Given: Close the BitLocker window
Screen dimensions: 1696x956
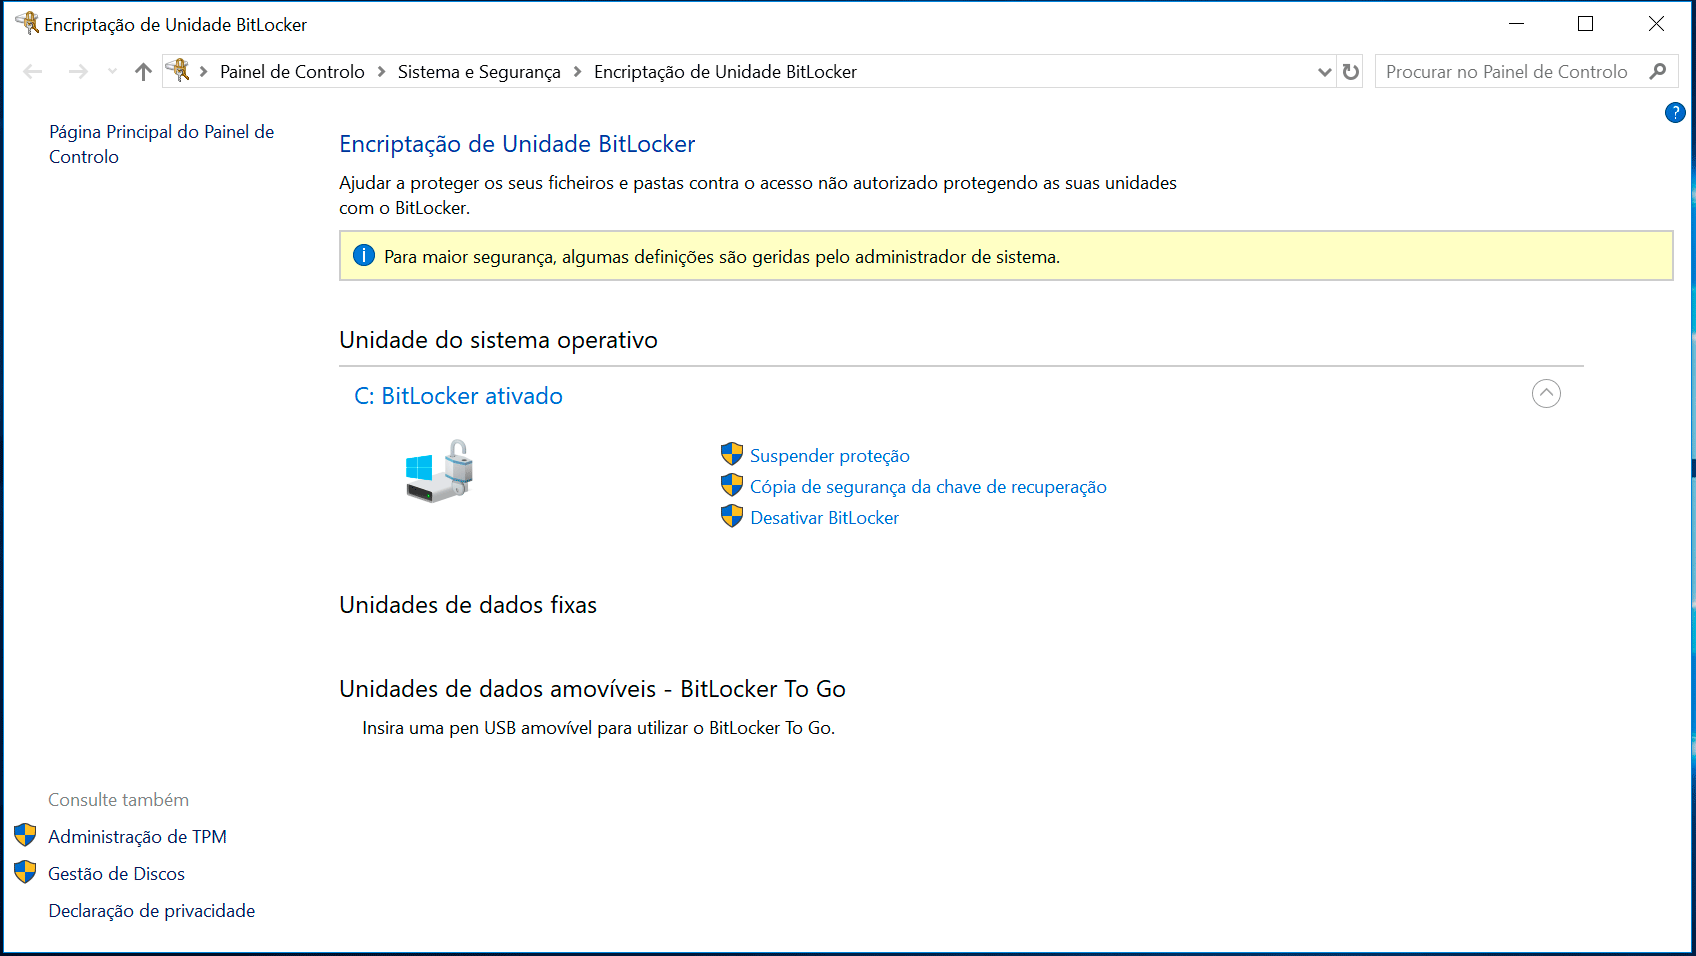Looking at the screenshot, I should [1656, 24].
